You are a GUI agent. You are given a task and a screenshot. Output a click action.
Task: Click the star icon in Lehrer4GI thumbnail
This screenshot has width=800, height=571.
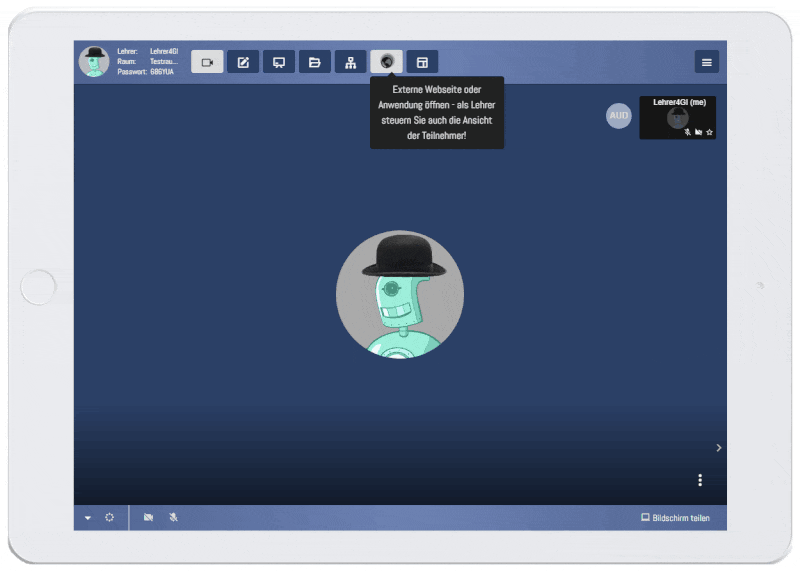[x=709, y=132]
